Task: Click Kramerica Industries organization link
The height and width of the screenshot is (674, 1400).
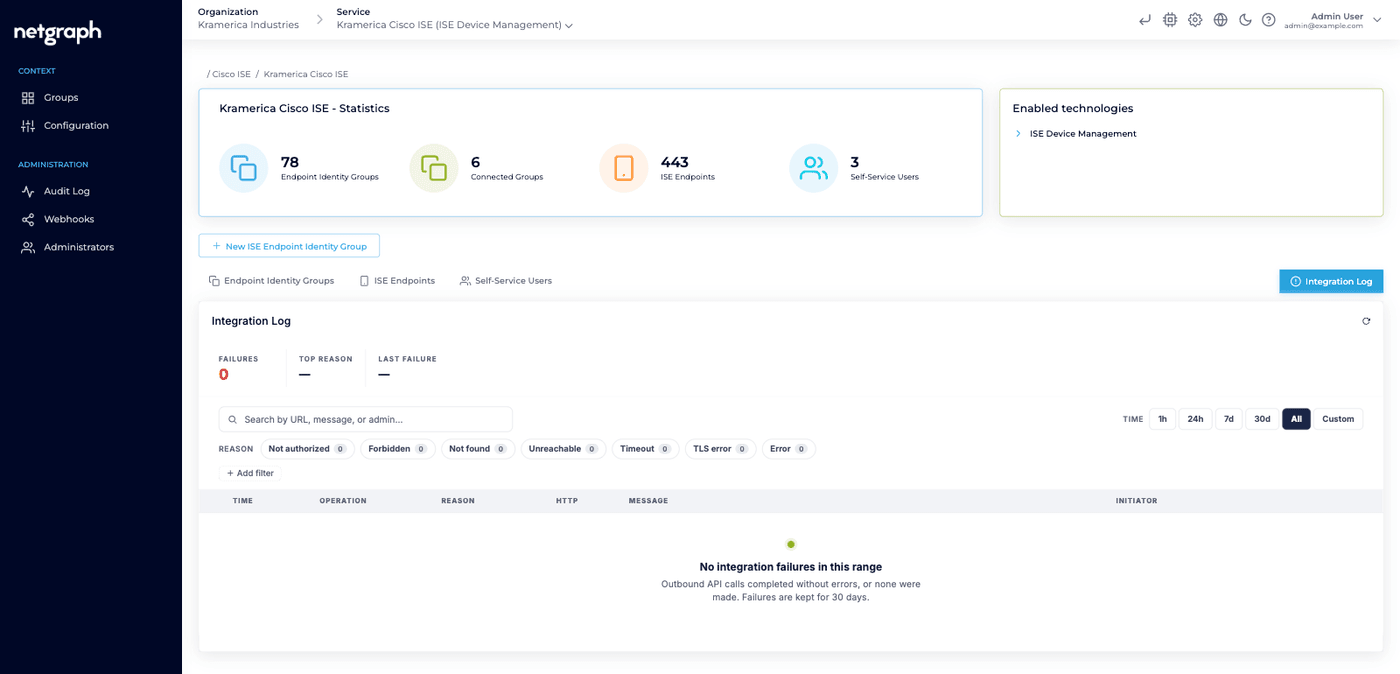Action: (248, 25)
